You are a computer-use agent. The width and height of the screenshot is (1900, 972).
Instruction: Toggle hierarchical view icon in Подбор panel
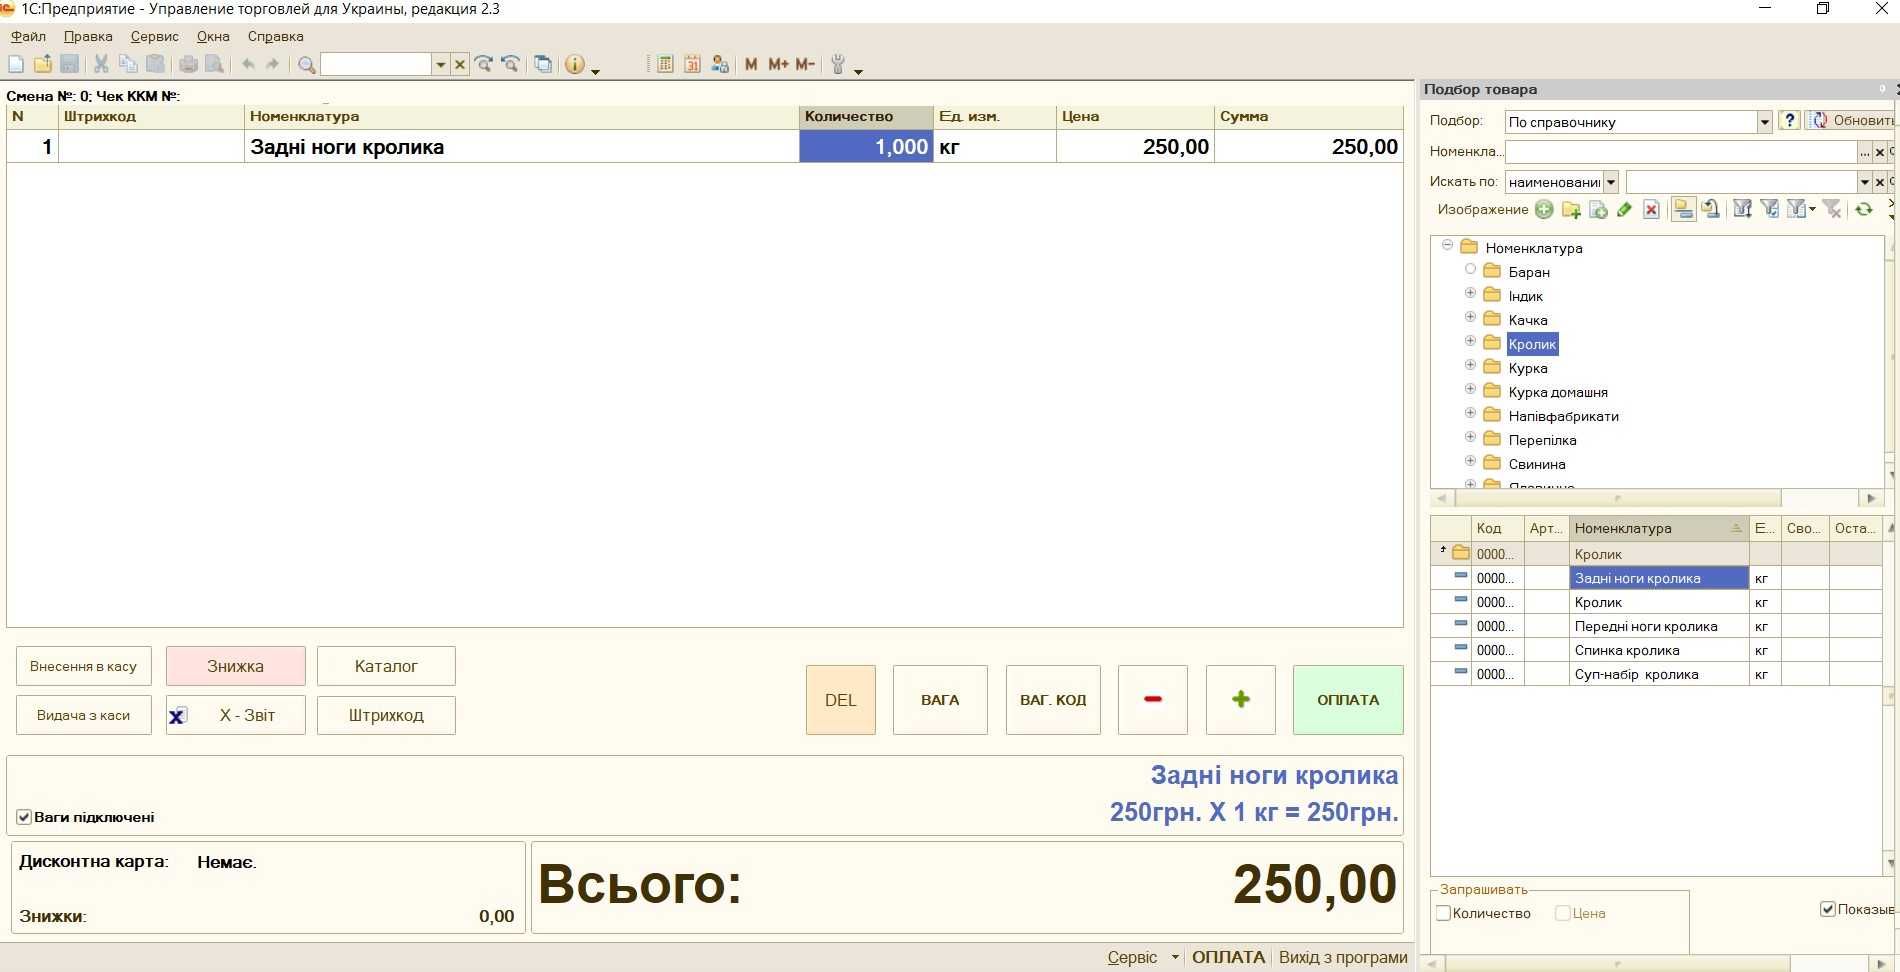click(x=1684, y=209)
